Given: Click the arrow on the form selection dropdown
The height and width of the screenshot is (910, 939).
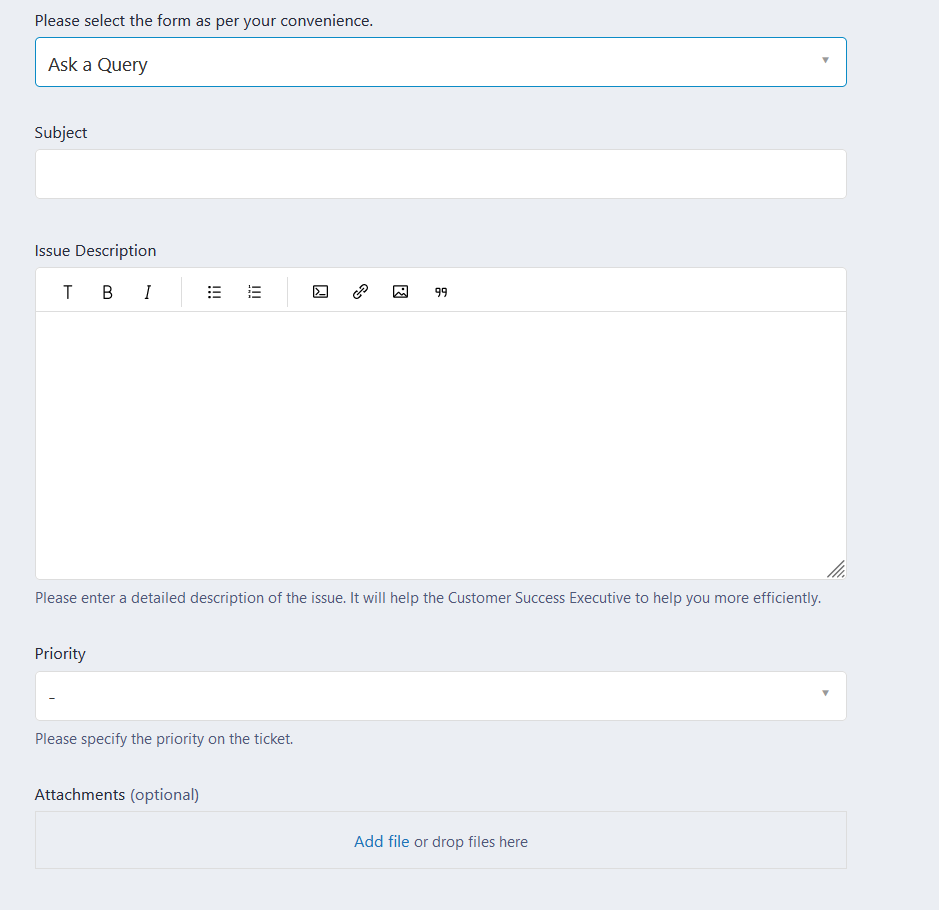Looking at the screenshot, I should coord(825,60).
